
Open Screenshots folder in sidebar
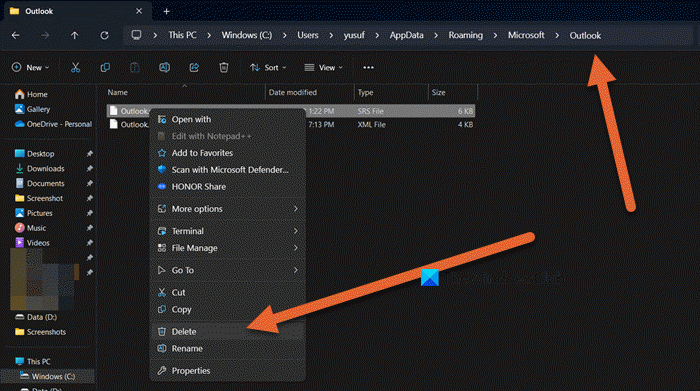click(x=40, y=332)
